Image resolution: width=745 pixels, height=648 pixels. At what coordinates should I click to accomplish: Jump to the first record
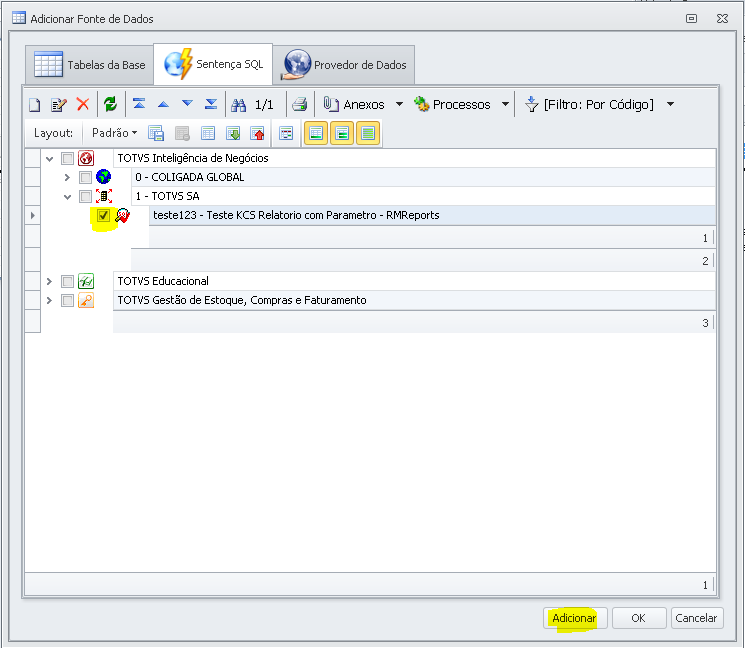[x=139, y=104]
